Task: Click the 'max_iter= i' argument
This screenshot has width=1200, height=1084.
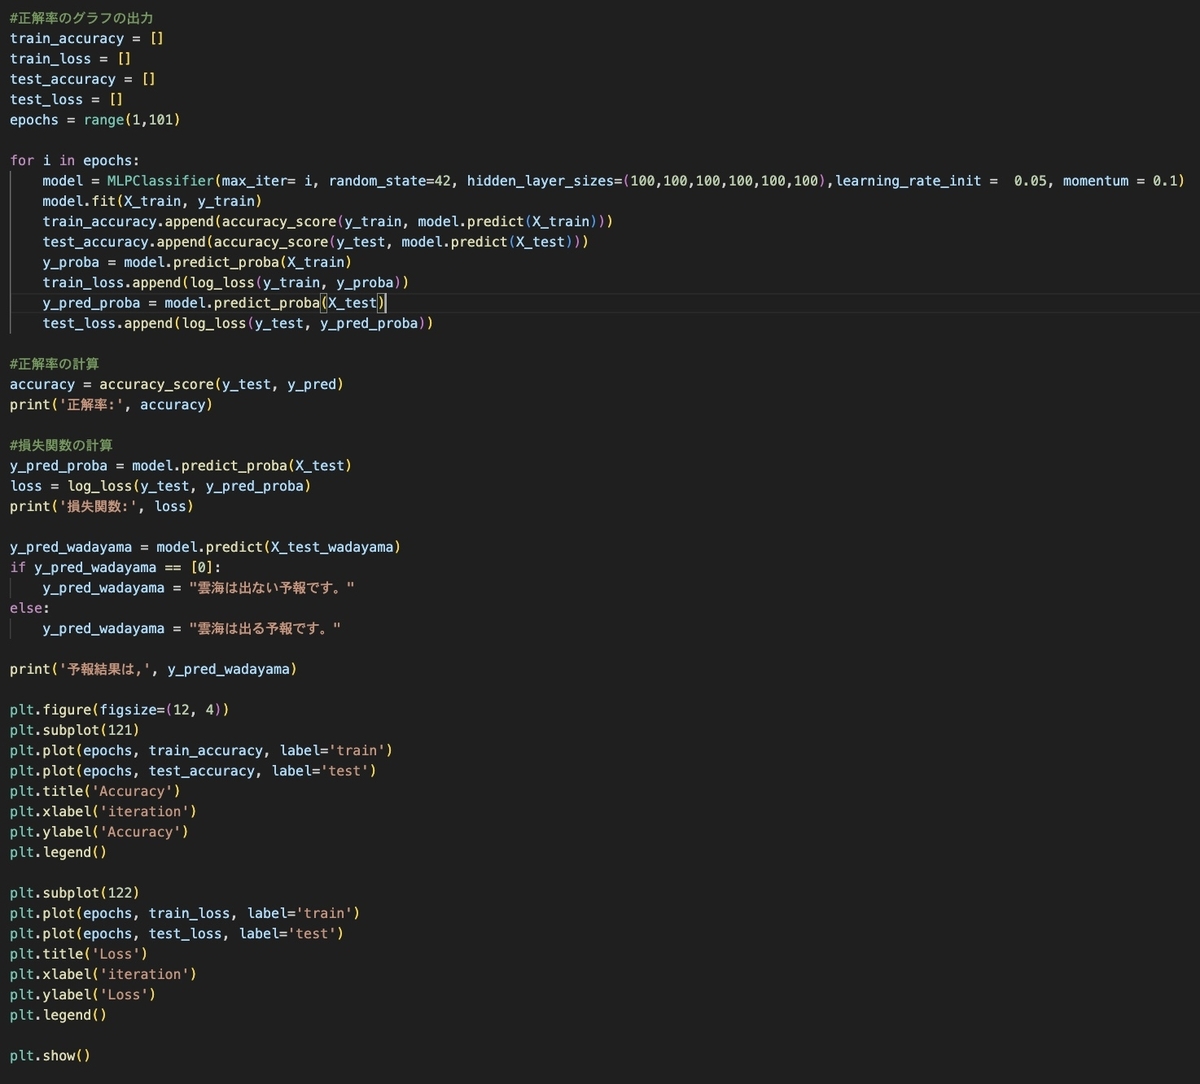Action: [x=266, y=180]
